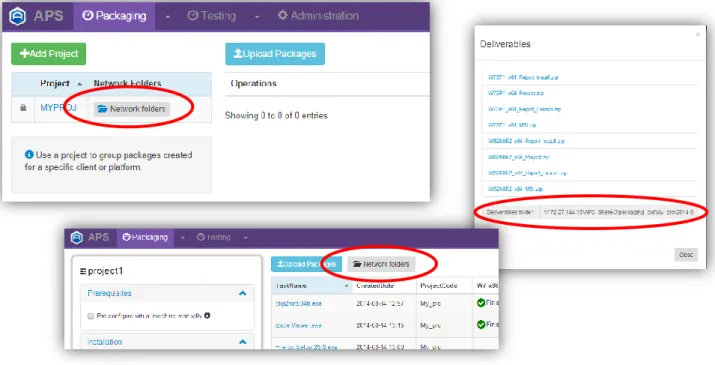Click info icon after Pre-configure virtual machine option
Viewport: 715px width, 365px height.
tap(207, 316)
